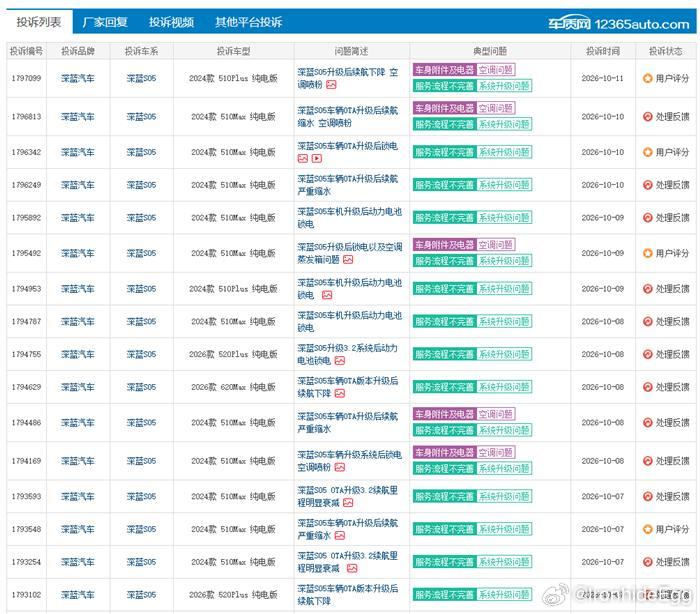The image size is (700, 614).
Task: Click 处理反馈 status icon for complaint 1794787
Action: (647, 322)
